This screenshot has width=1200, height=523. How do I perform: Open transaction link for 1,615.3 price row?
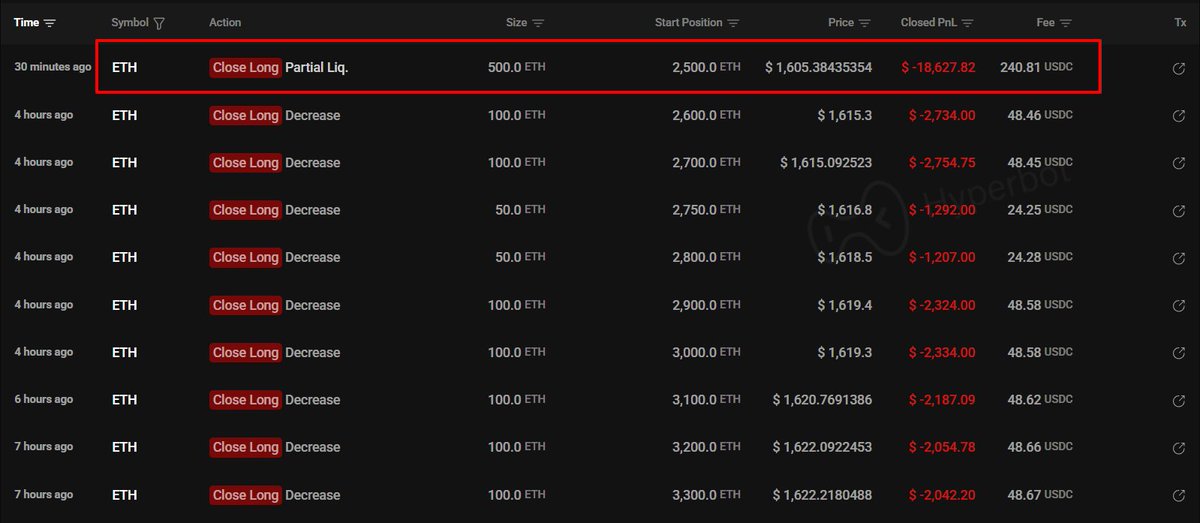coord(1179,115)
